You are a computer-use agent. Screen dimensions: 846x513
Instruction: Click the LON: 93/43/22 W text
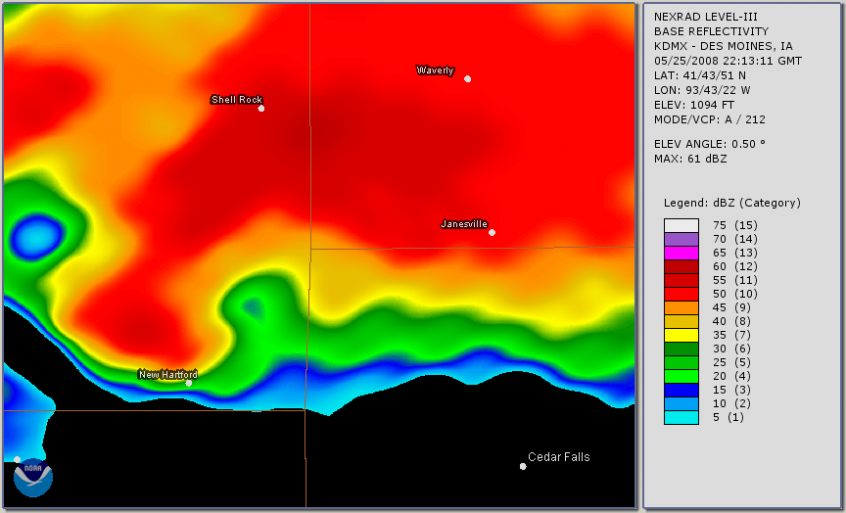(x=702, y=90)
